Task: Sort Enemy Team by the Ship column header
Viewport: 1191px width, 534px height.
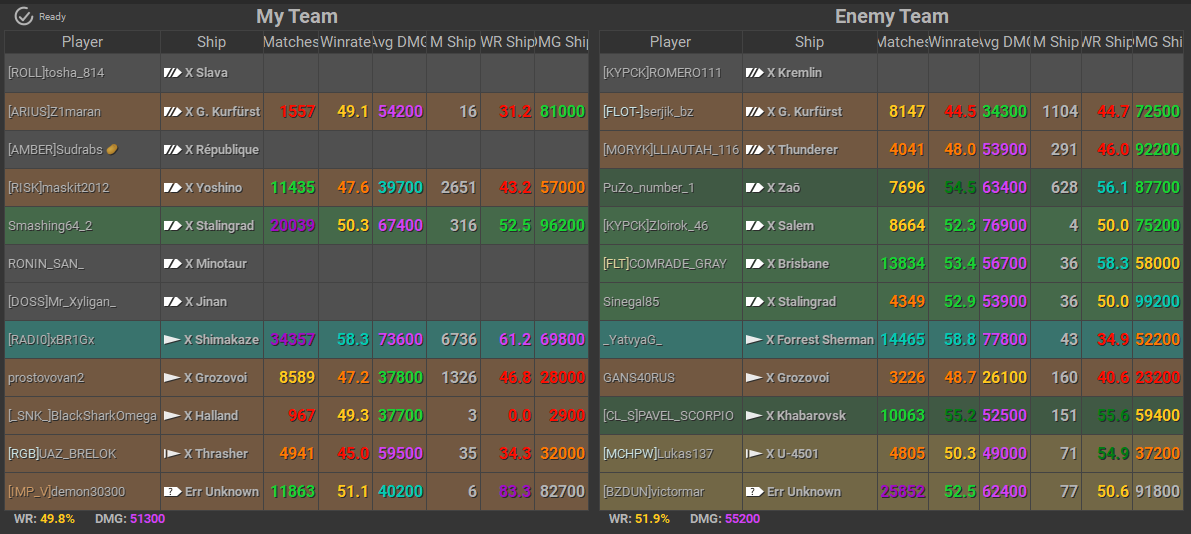Action: pos(809,42)
